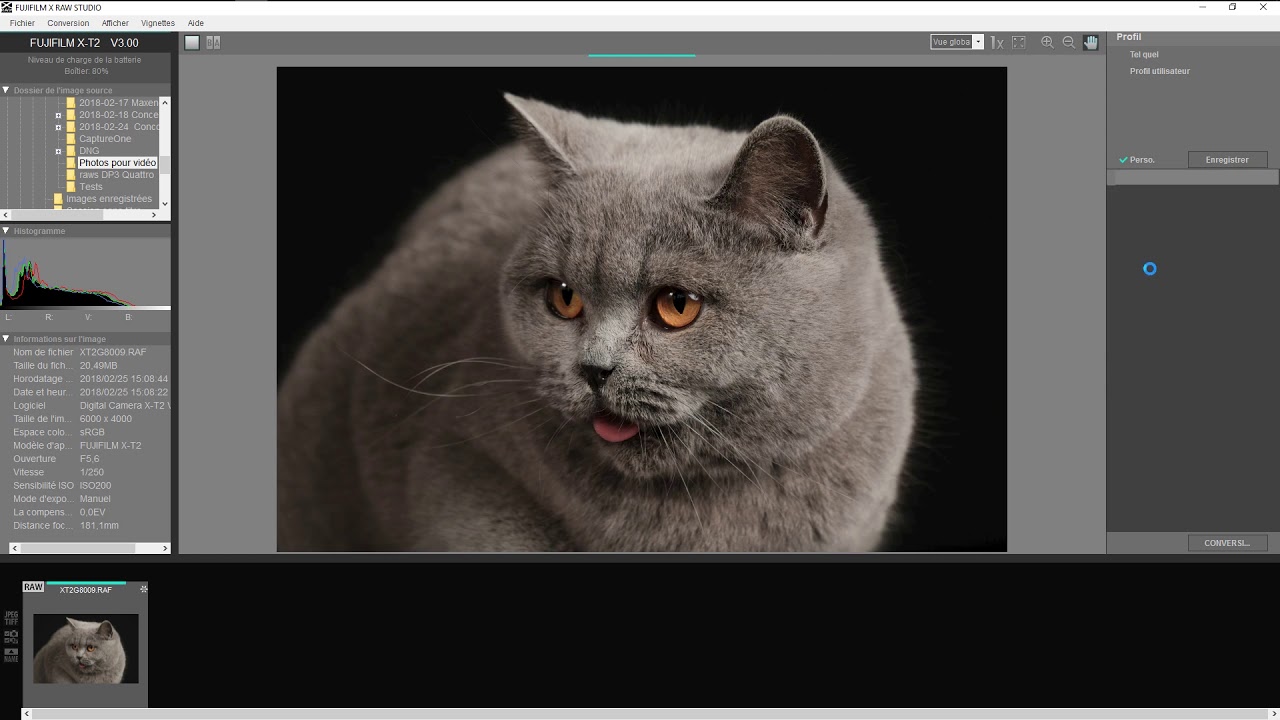
Task: Open the Photos pour vidéo folder
Action: [x=117, y=163]
